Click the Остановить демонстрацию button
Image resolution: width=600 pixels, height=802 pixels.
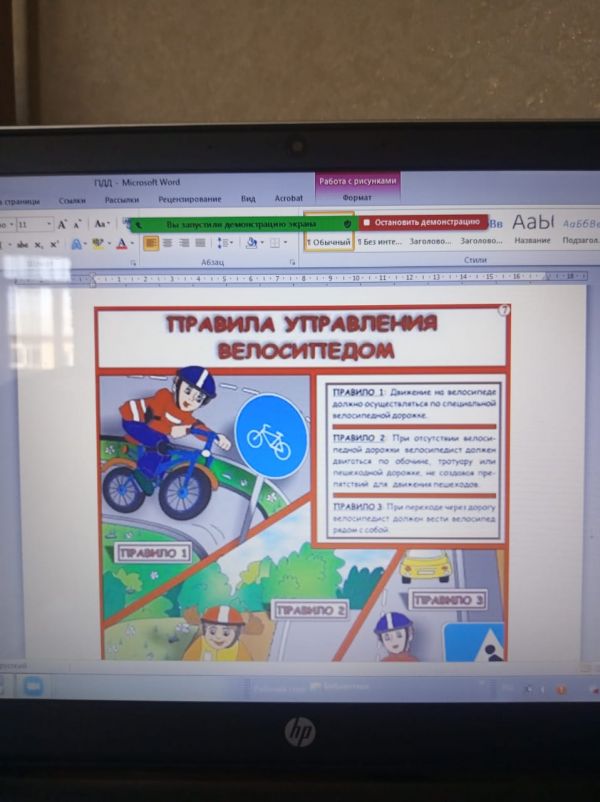click(423, 222)
